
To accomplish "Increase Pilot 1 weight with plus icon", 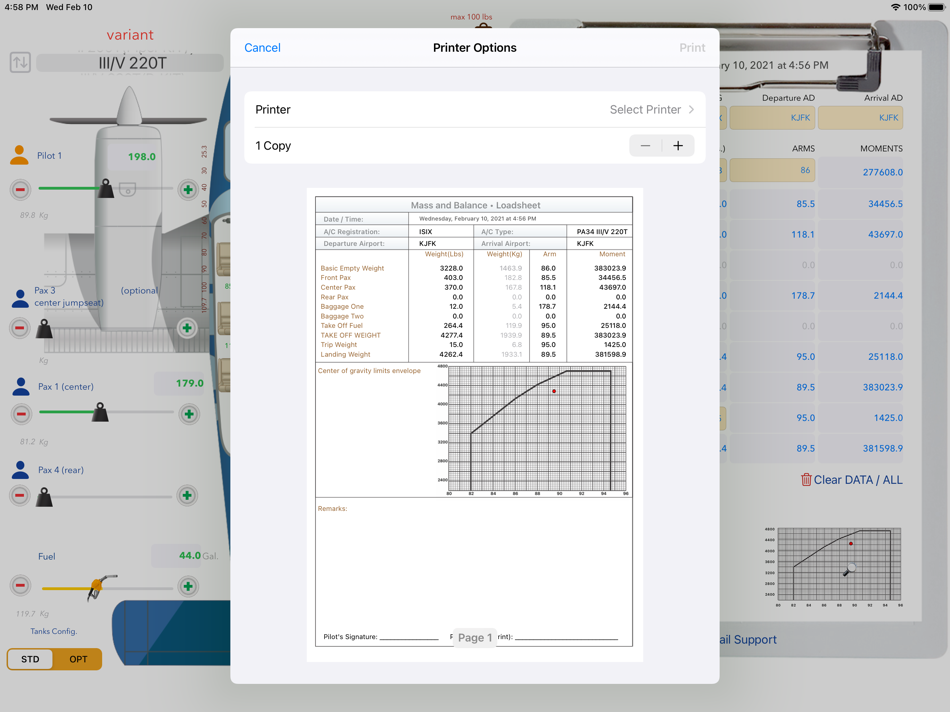I will 188,190.
